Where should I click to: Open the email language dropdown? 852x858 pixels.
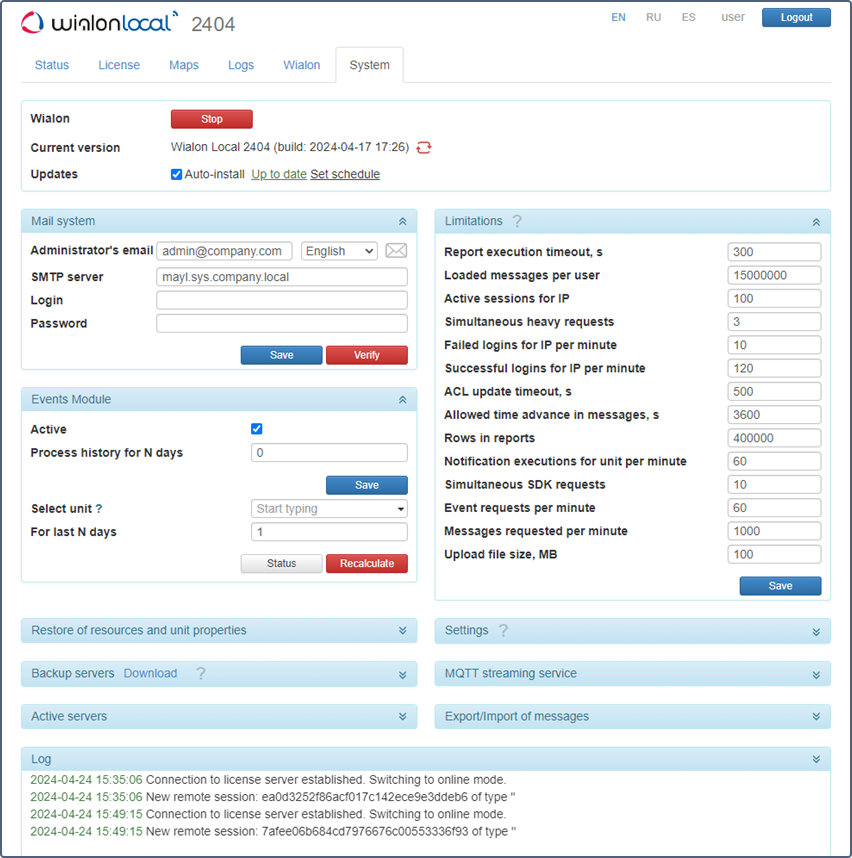(x=339, y=251)
